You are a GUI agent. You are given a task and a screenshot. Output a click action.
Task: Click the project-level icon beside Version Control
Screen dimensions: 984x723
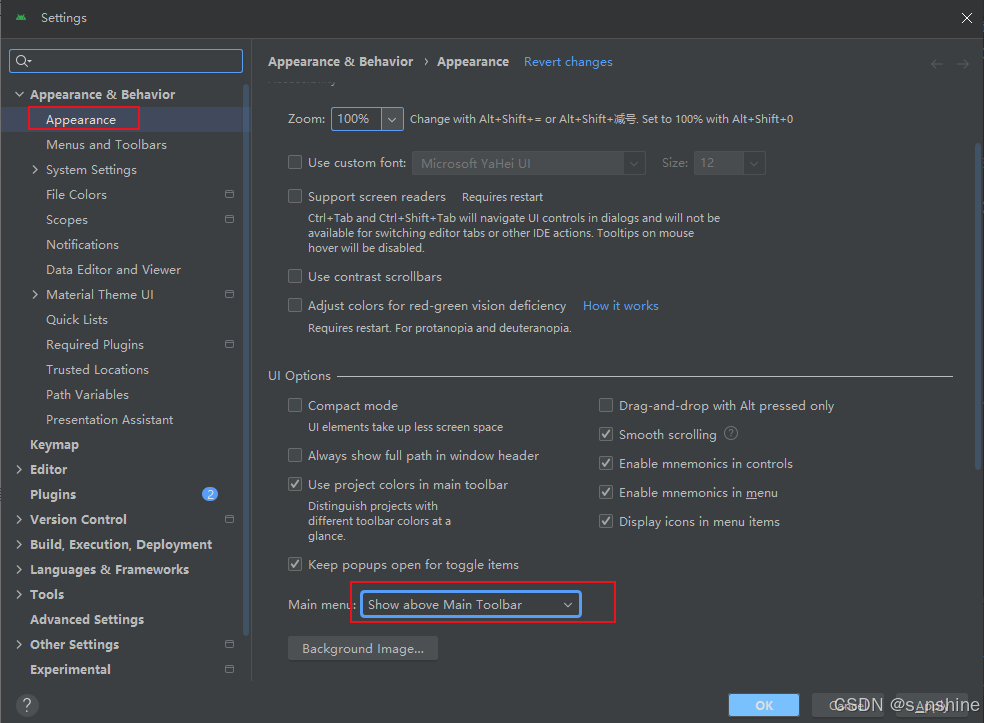click(230, 520)
